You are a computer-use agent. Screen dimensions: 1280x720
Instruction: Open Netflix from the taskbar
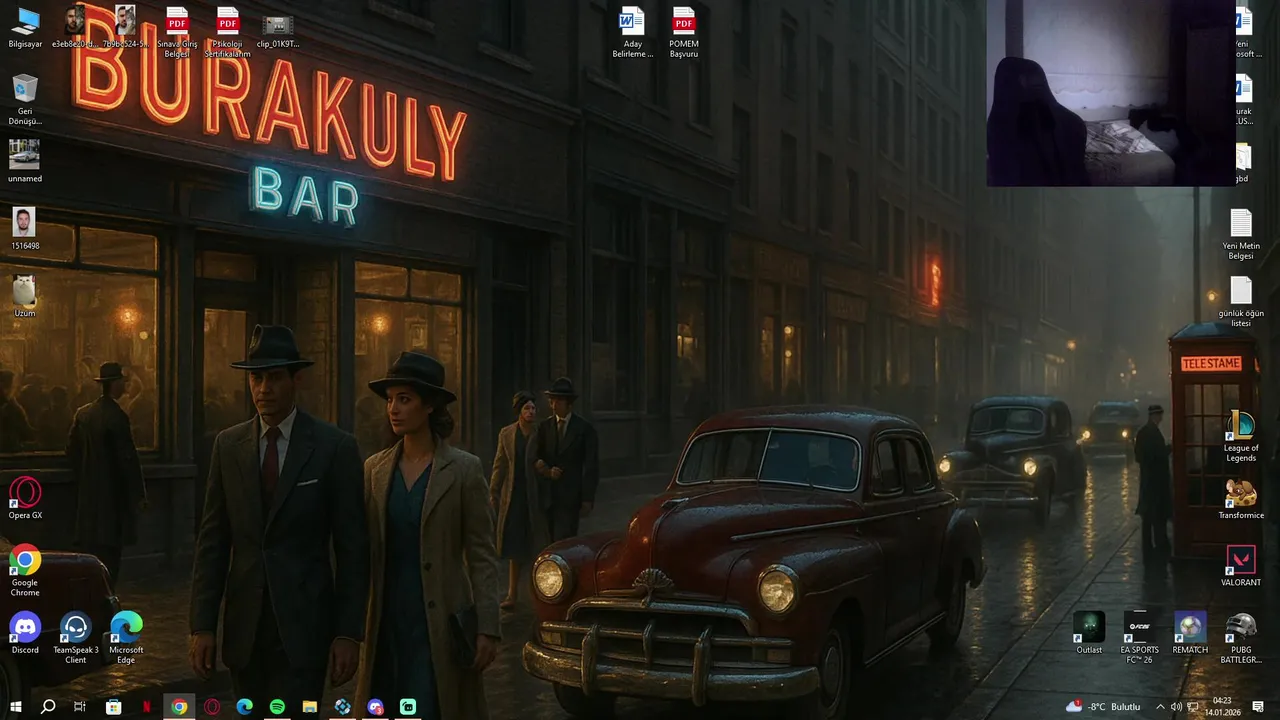tap(147, 707)
